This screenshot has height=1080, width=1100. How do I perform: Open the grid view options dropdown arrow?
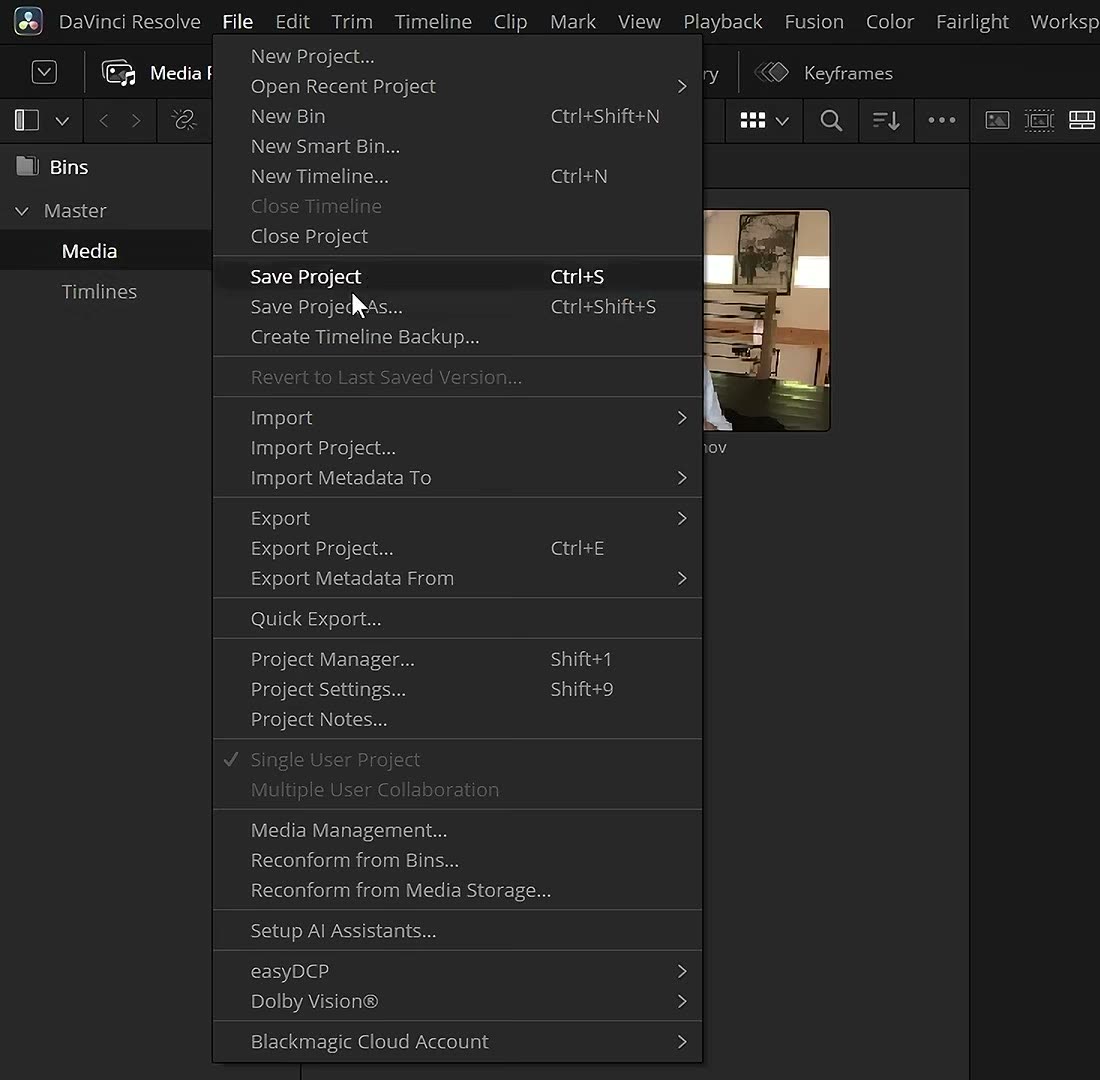coord(782,121)
